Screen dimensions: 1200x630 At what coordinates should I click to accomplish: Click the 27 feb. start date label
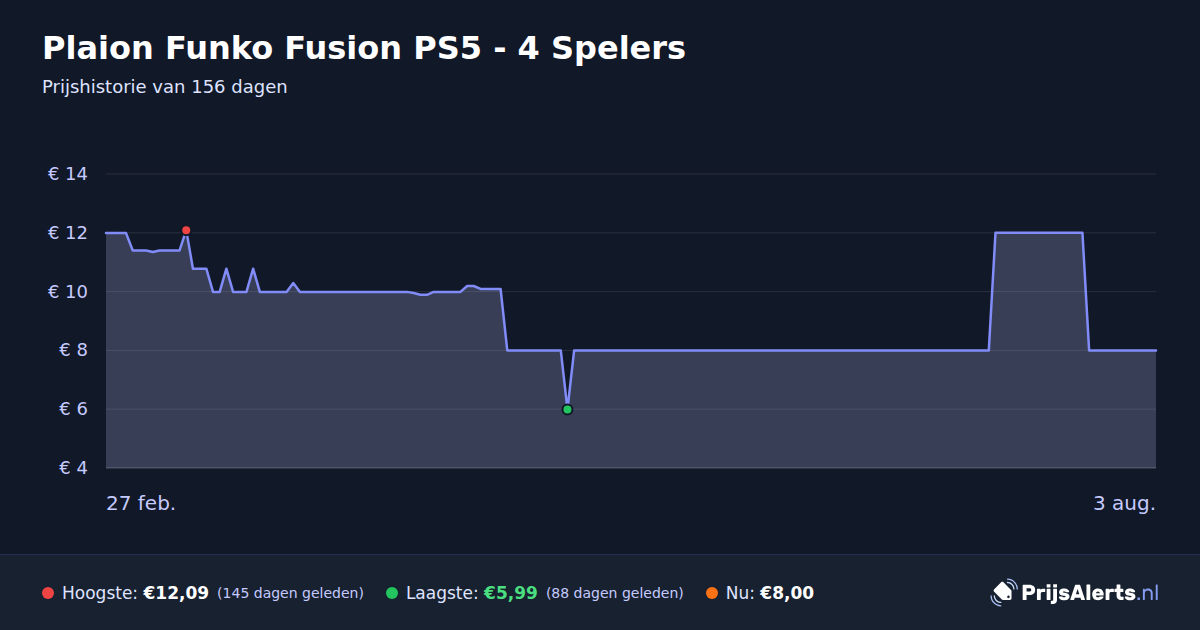tap(141, 503)
